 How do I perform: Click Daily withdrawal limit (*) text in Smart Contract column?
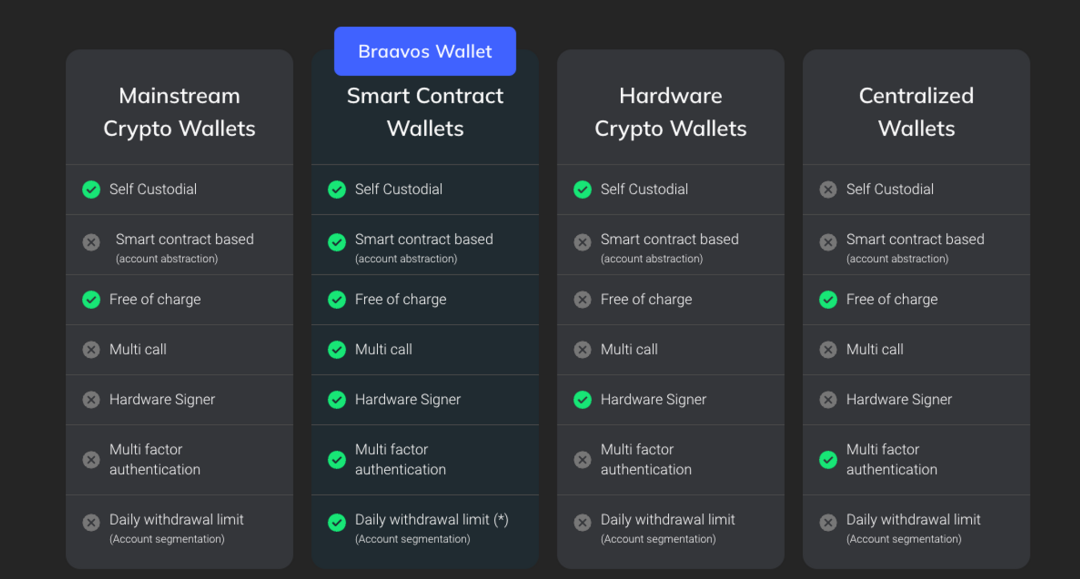(x=432, y=520)
